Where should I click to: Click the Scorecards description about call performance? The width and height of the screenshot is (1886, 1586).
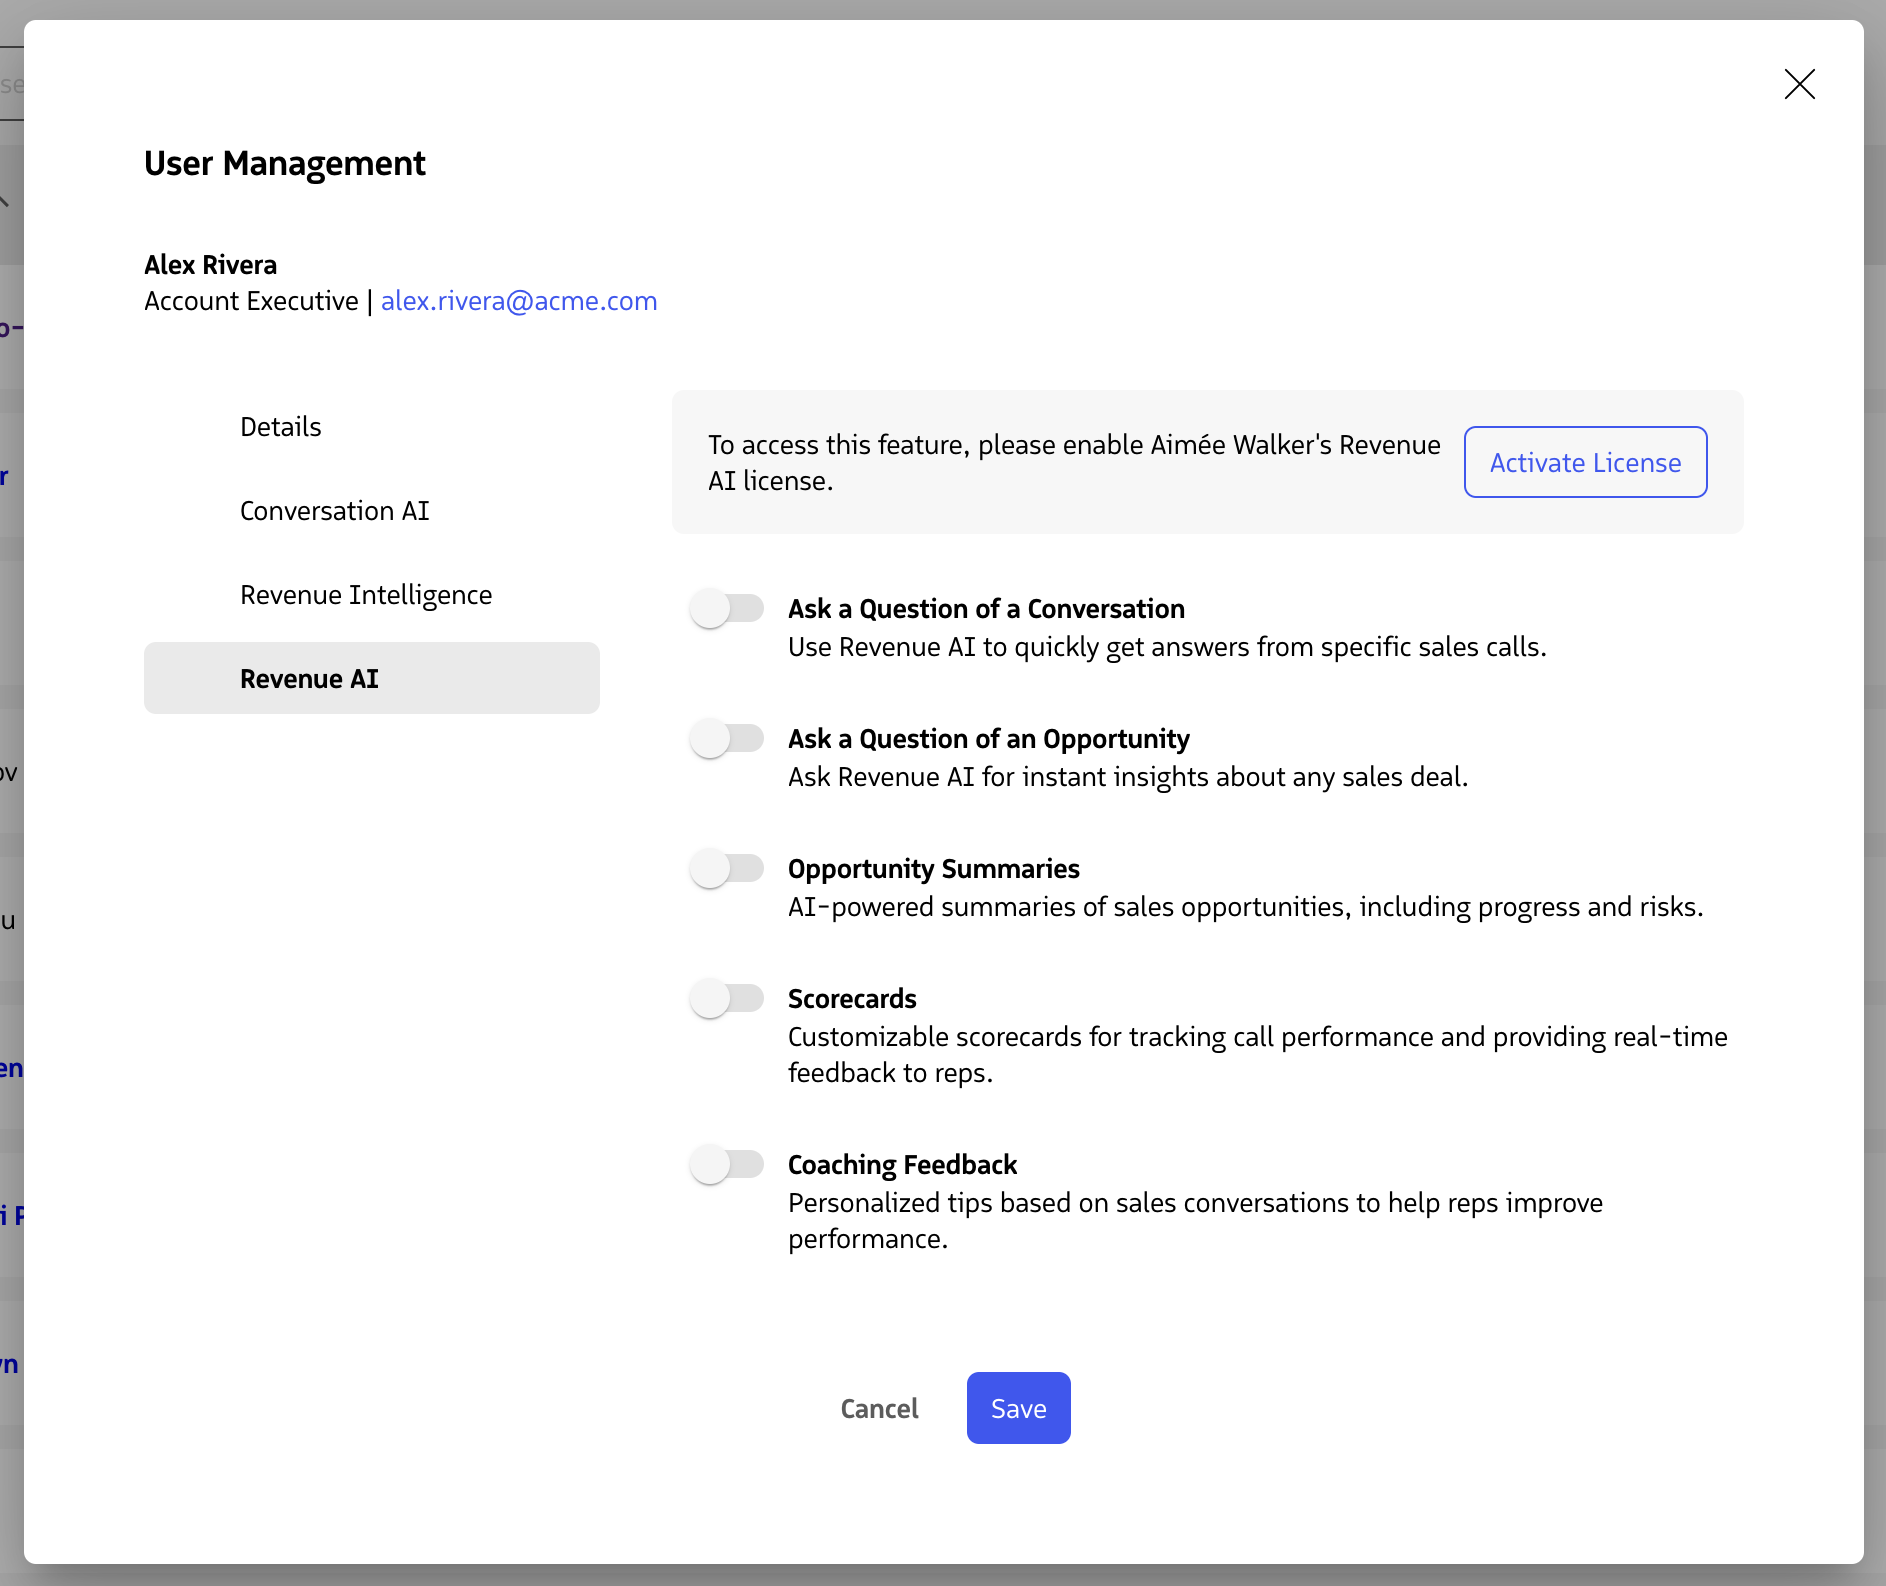1256,1054
